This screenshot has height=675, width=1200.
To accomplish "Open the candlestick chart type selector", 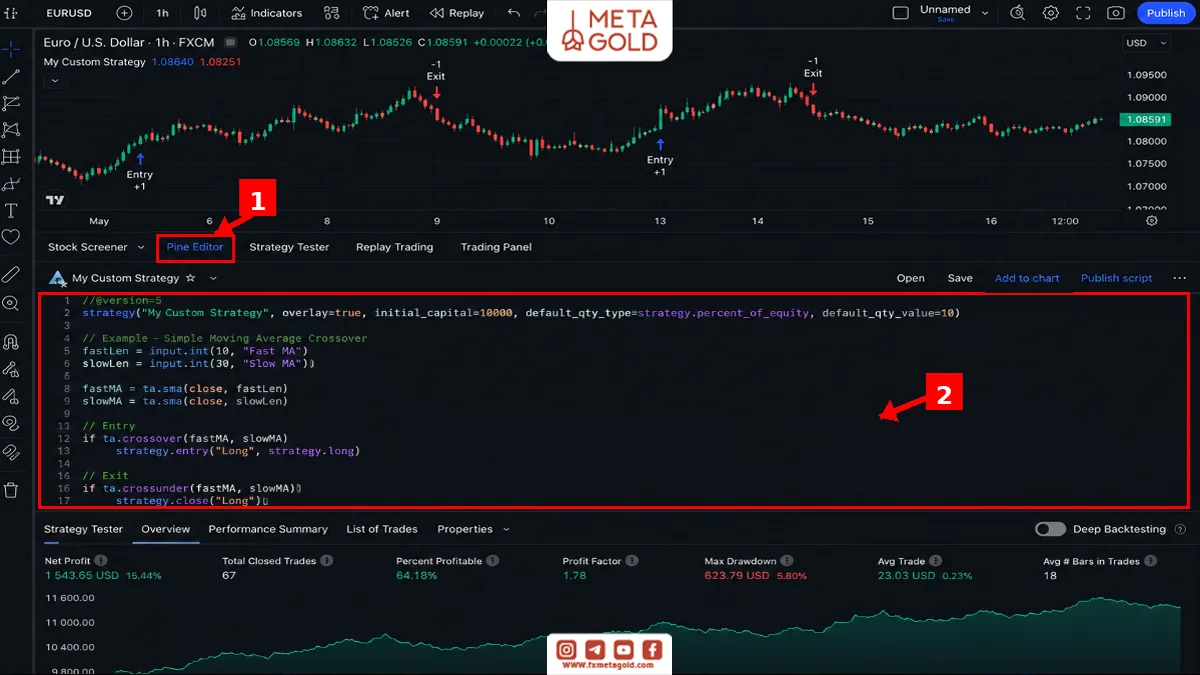I will [200, 13].
